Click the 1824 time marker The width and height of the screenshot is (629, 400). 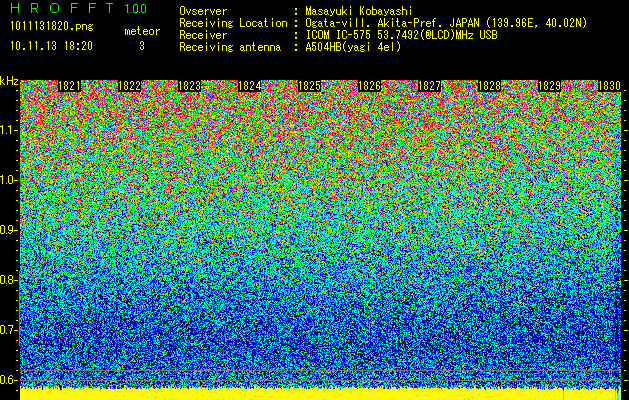(250, 86)
